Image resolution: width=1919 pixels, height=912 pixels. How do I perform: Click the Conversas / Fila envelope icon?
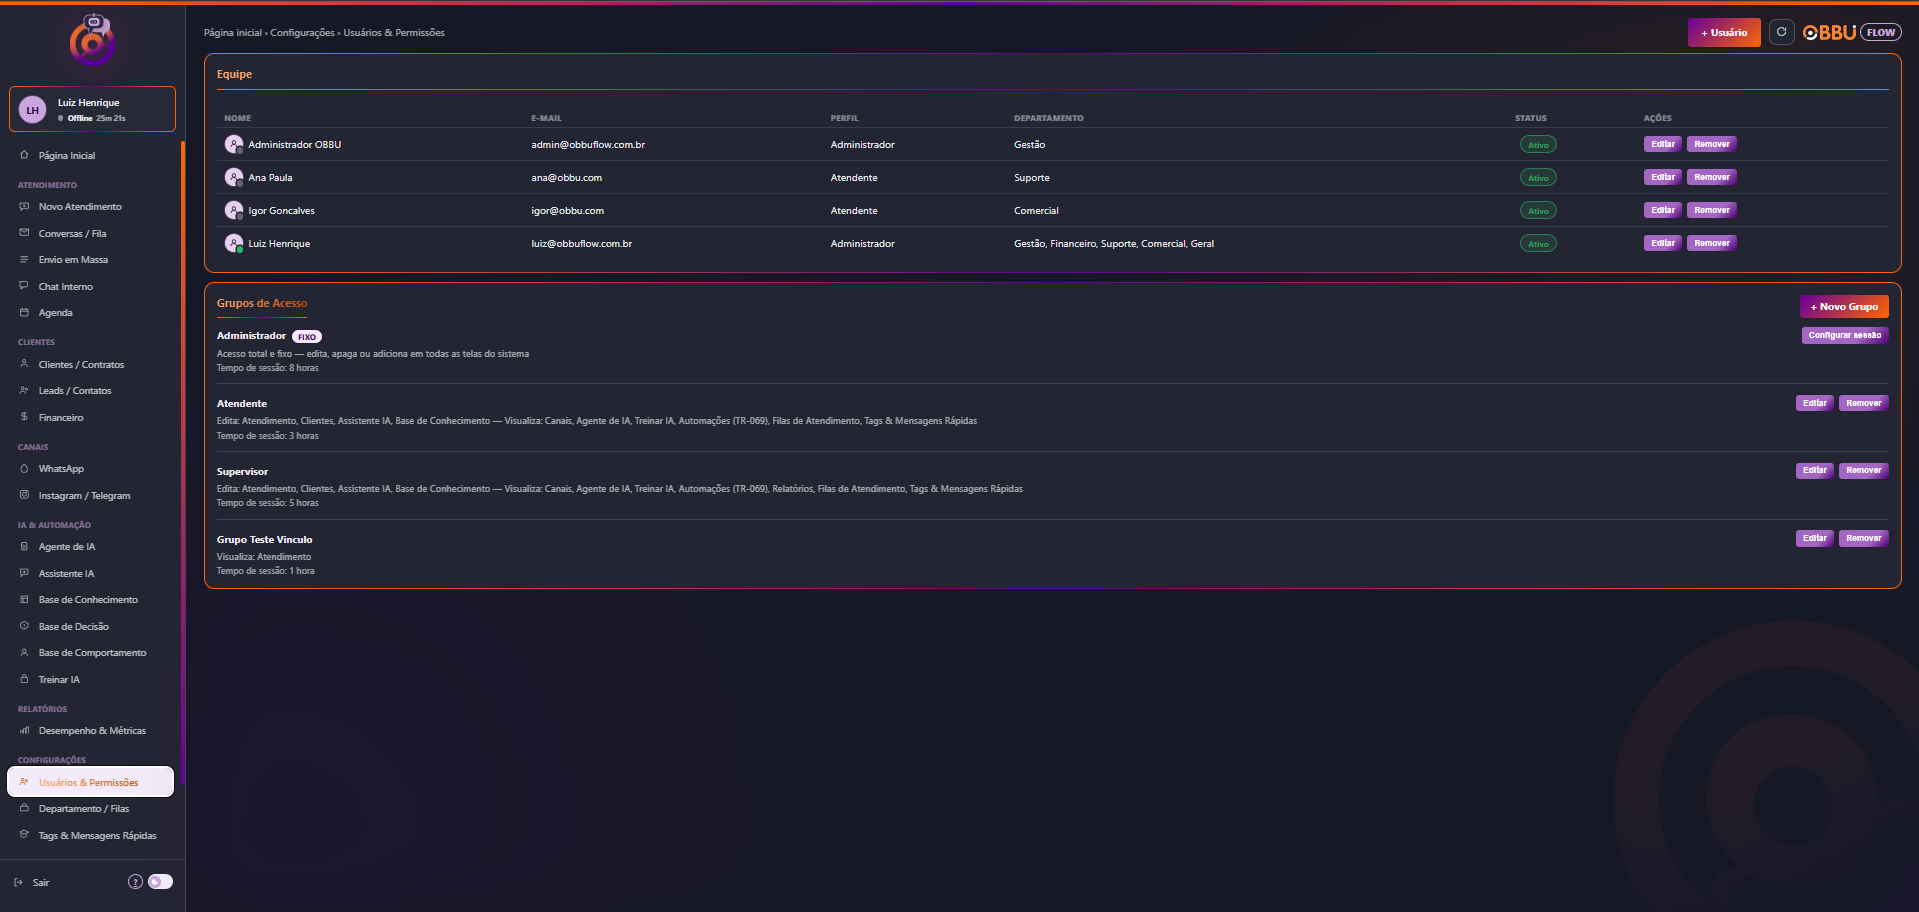24,233
